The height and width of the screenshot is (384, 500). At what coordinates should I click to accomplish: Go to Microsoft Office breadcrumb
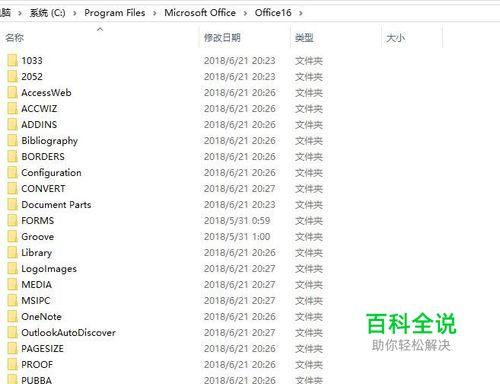coord(200,13)
